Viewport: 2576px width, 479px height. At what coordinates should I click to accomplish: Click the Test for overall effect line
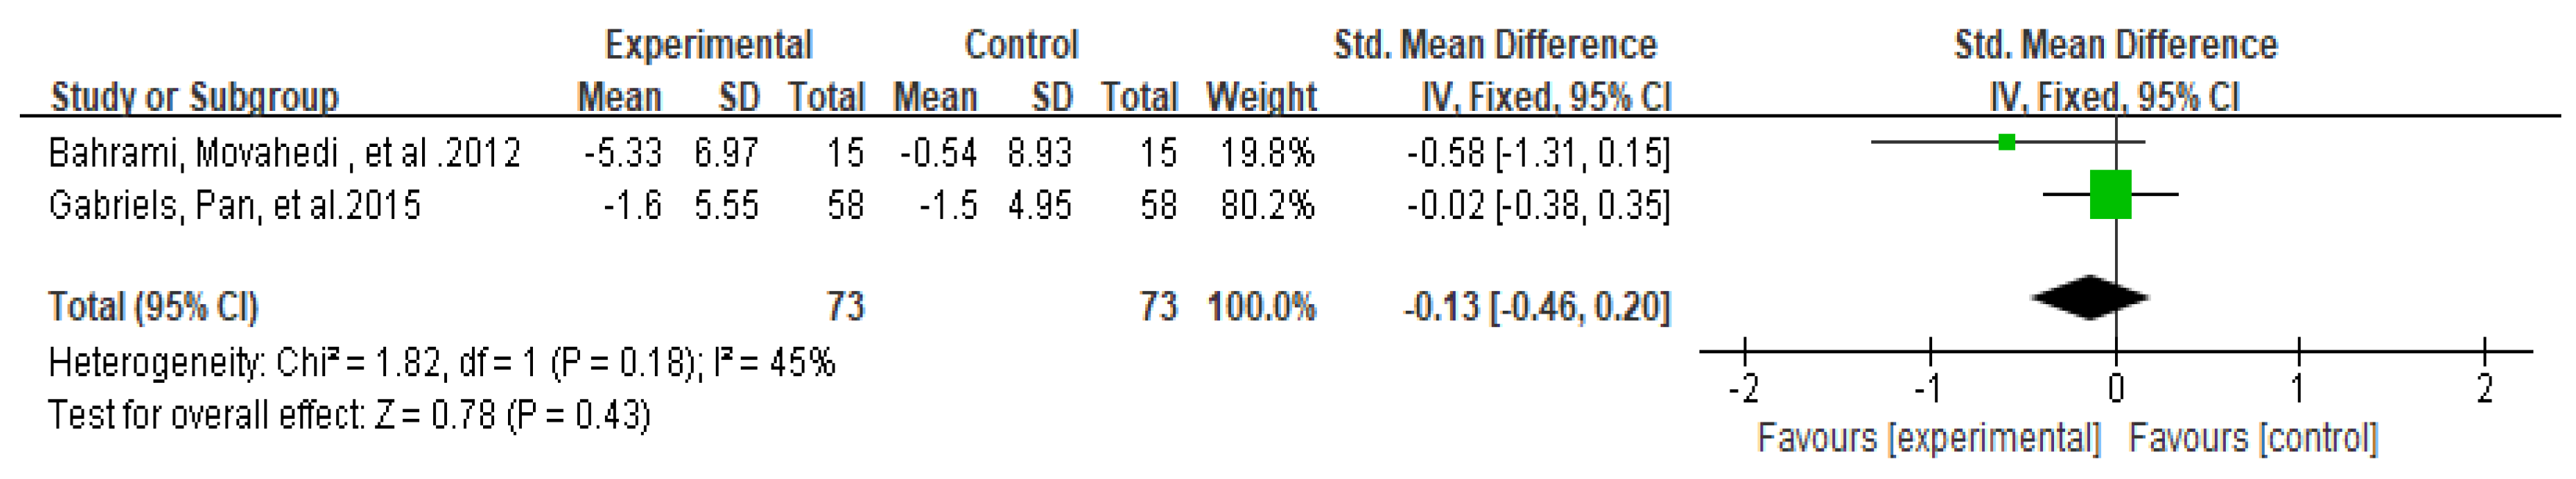pos(349,414)
